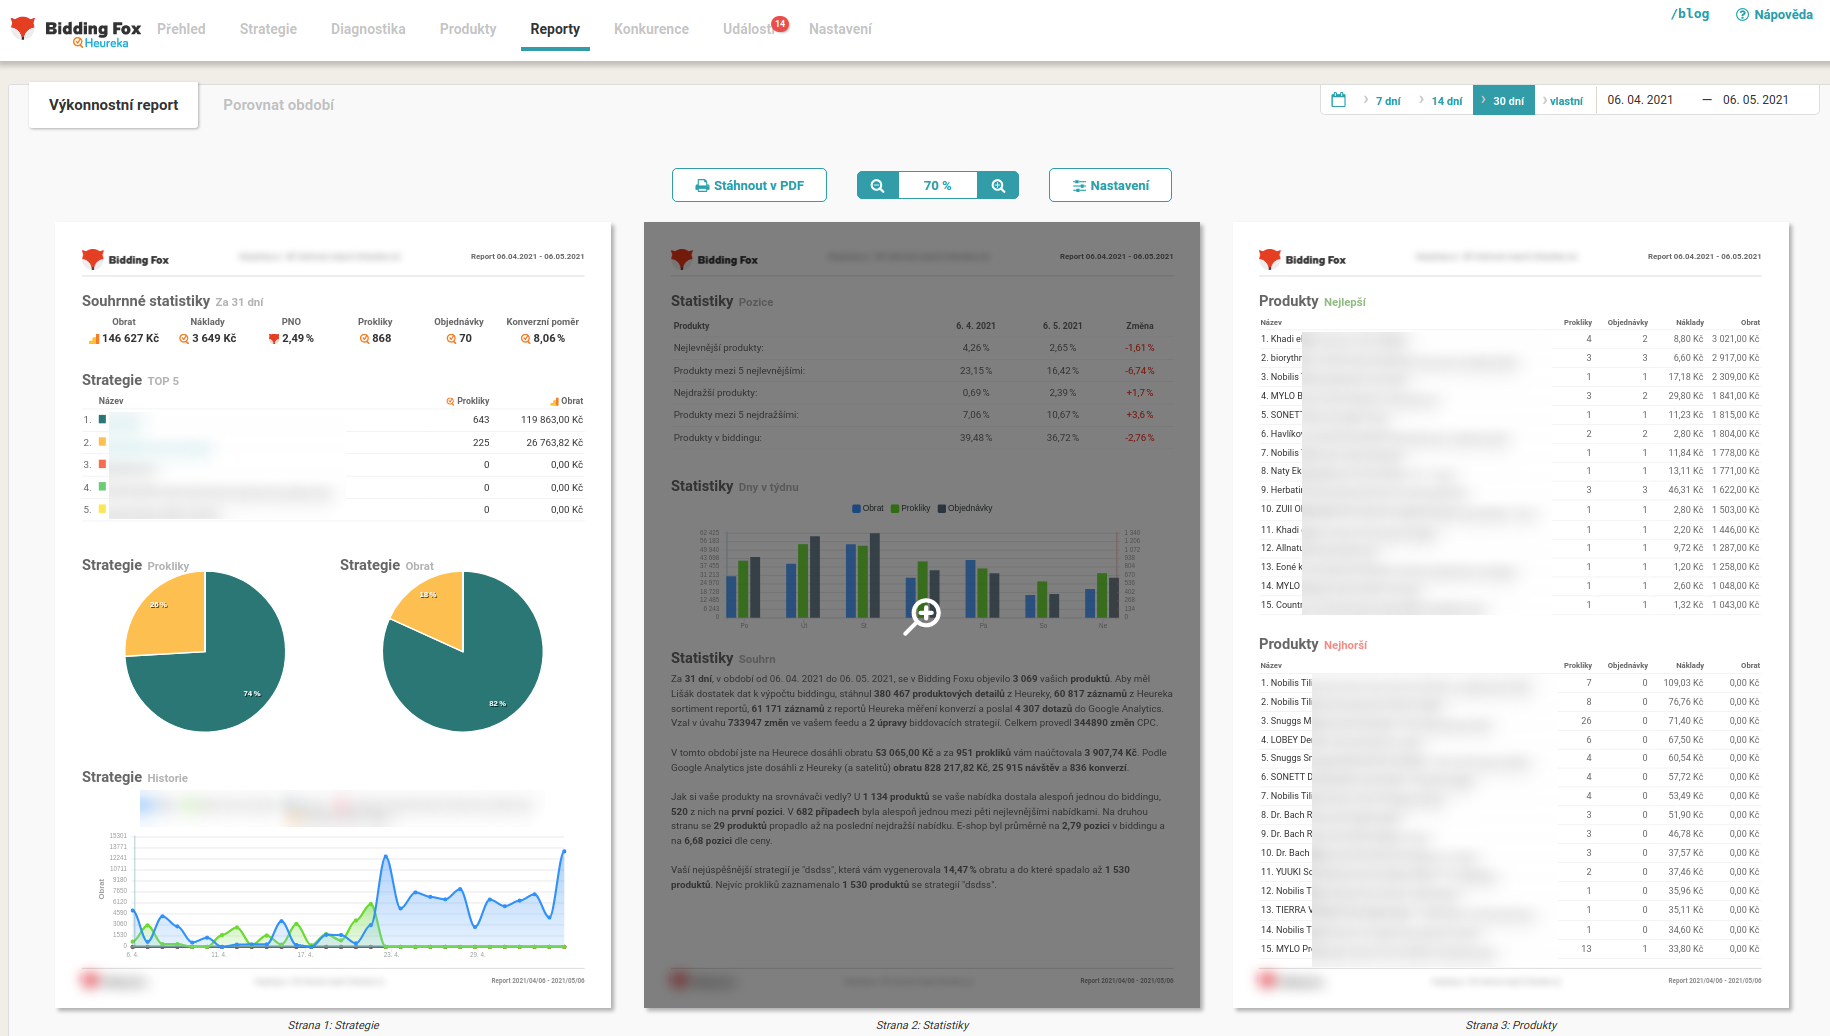Click orange swatch of strategy row 3
1830x1036 pixels.
[102, 465]
